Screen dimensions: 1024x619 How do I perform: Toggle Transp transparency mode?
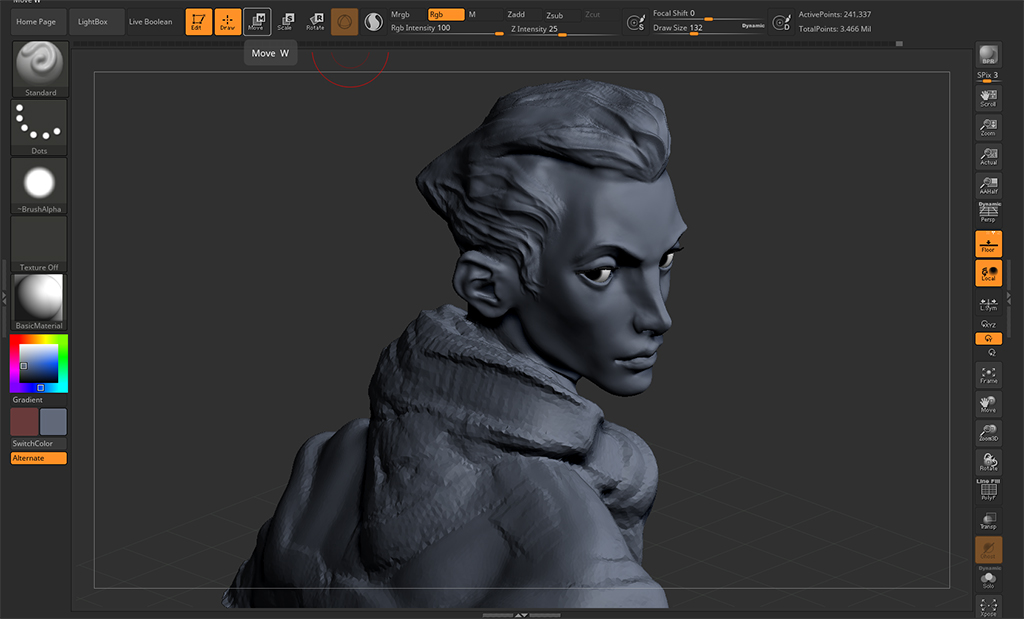[988, 520]
